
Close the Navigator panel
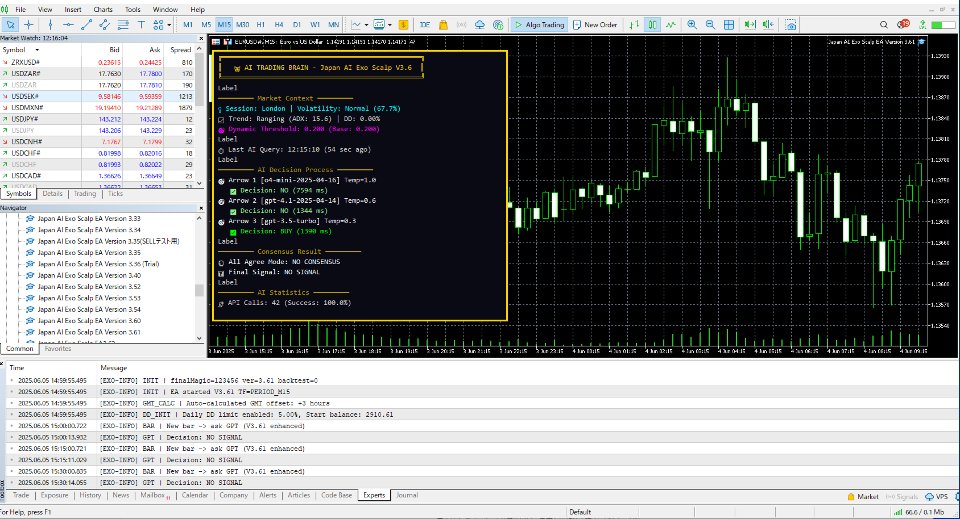point(201,208)
